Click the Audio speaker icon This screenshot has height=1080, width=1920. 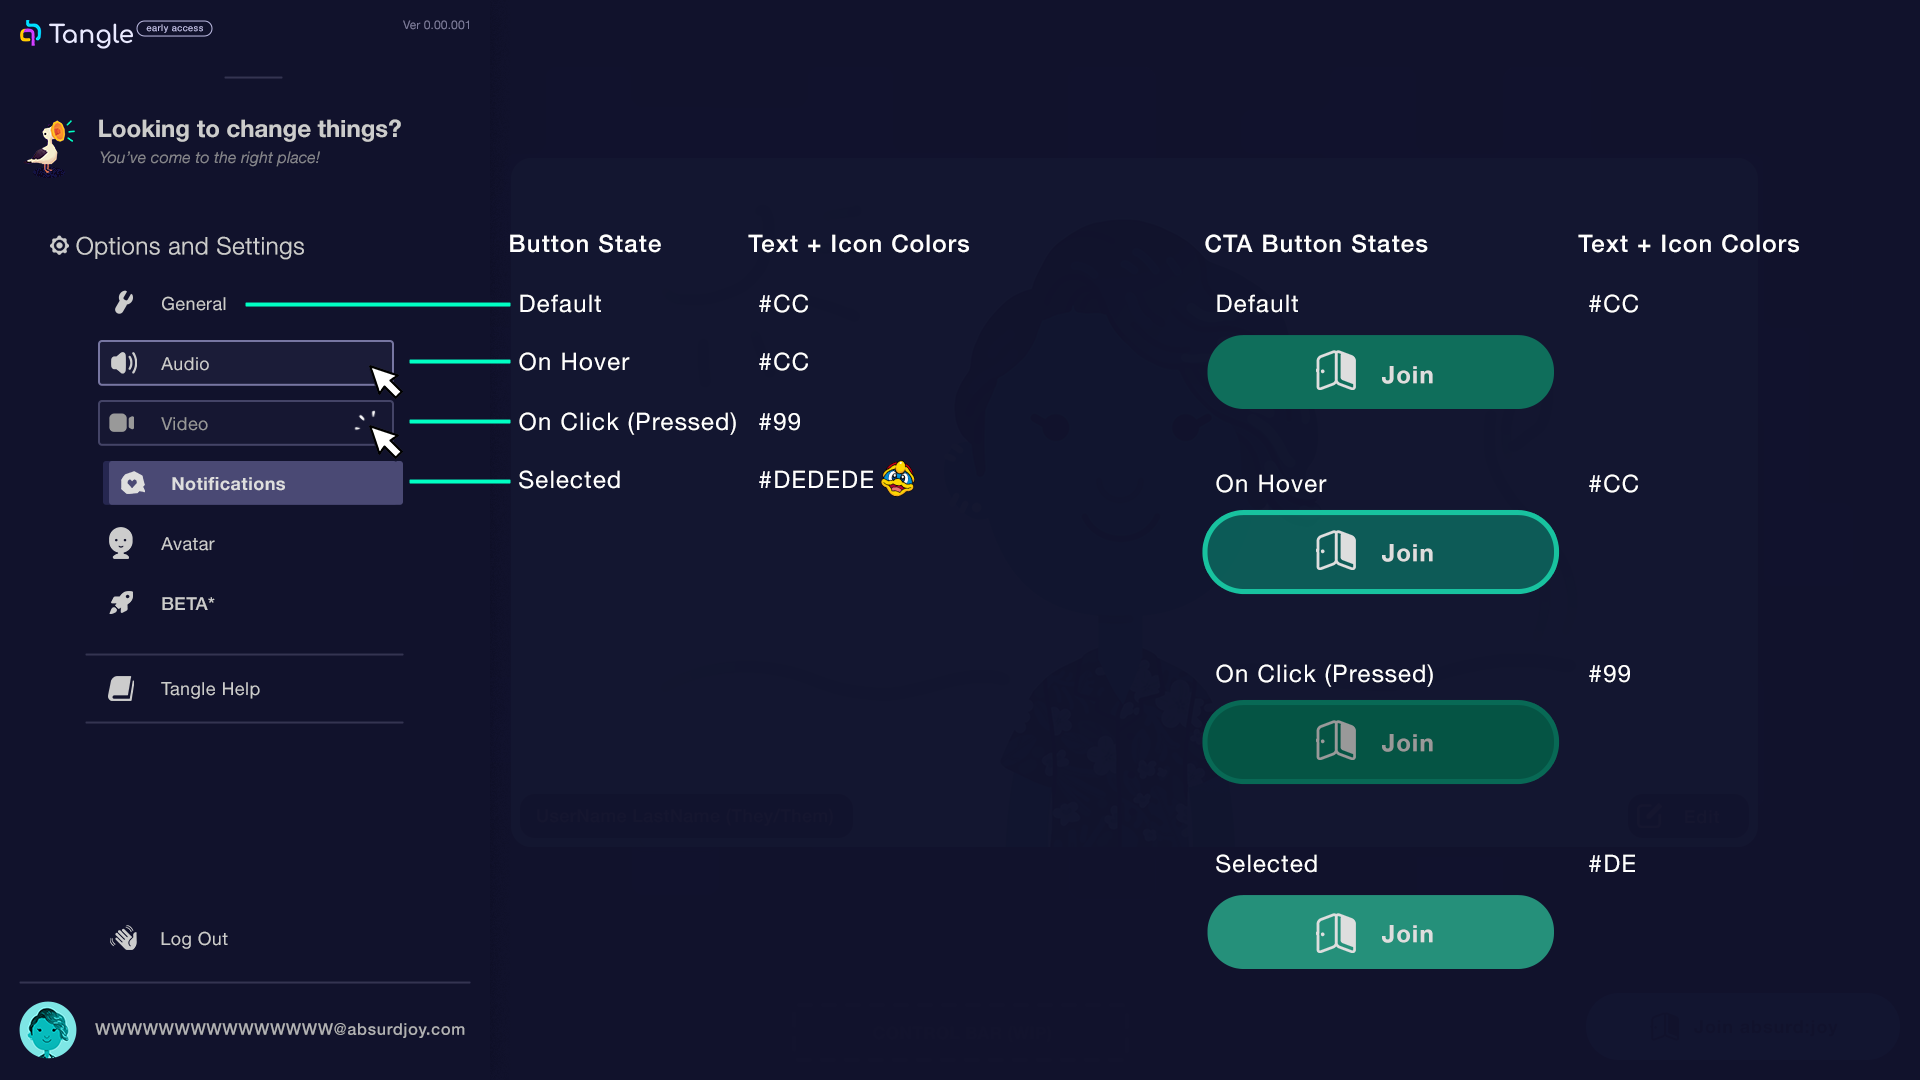click(124, 363)
